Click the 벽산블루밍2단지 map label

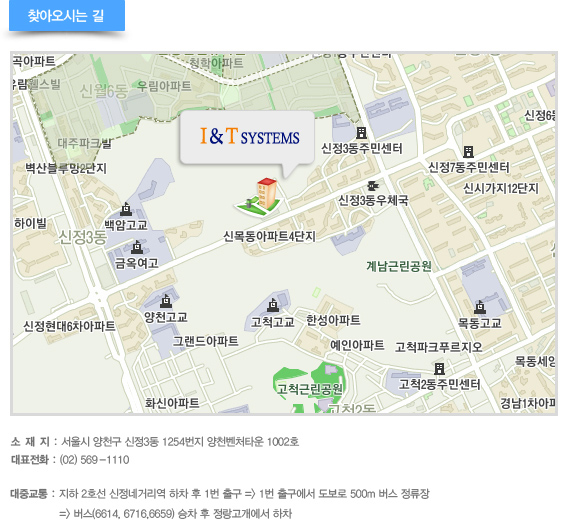point(66,168)
